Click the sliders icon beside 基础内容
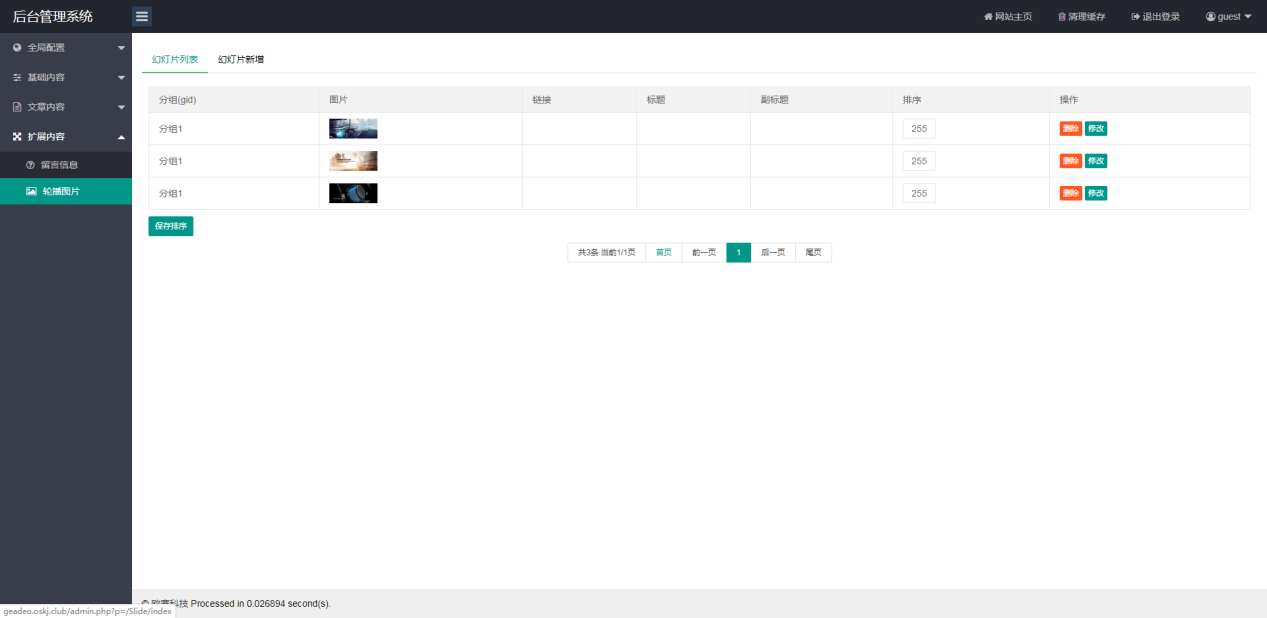Screen dimensions: 1267x618 pyautogui.click(x=17, y=77)
